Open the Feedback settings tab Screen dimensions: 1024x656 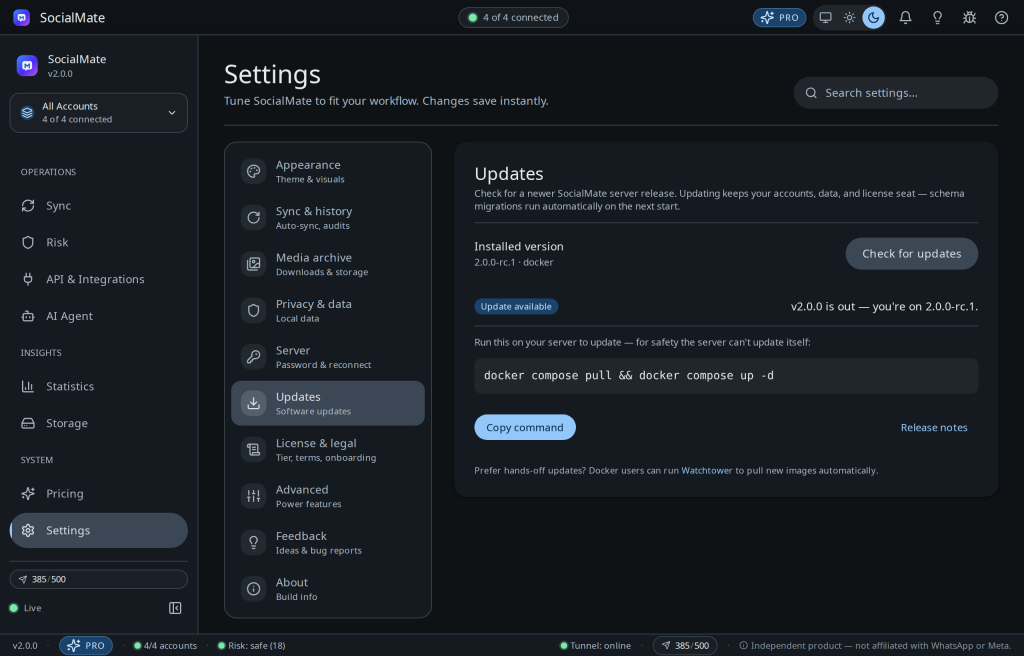(328, 542)
